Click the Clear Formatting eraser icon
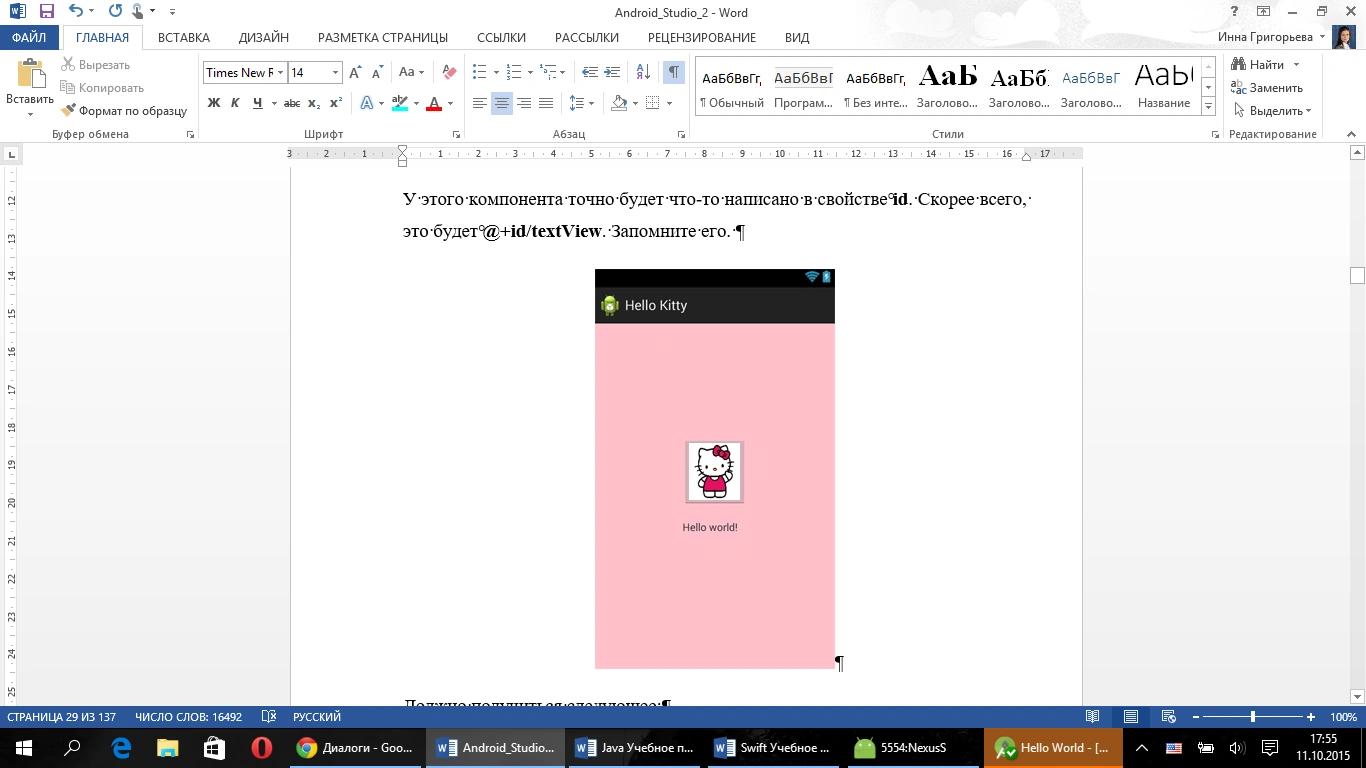This screenshot has width=1366, height=768. pos(449,72)
